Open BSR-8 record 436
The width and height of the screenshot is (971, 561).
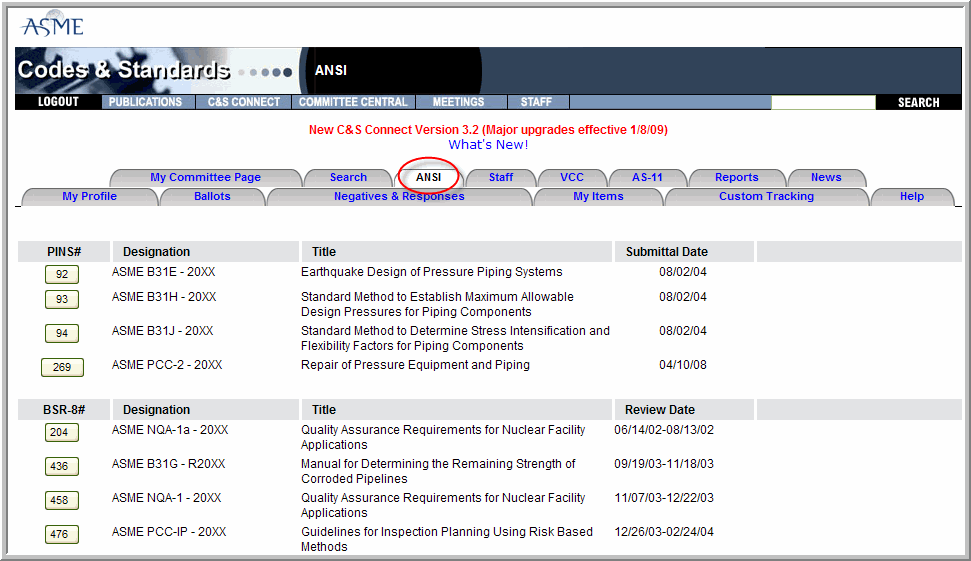(x=62, y=466)
